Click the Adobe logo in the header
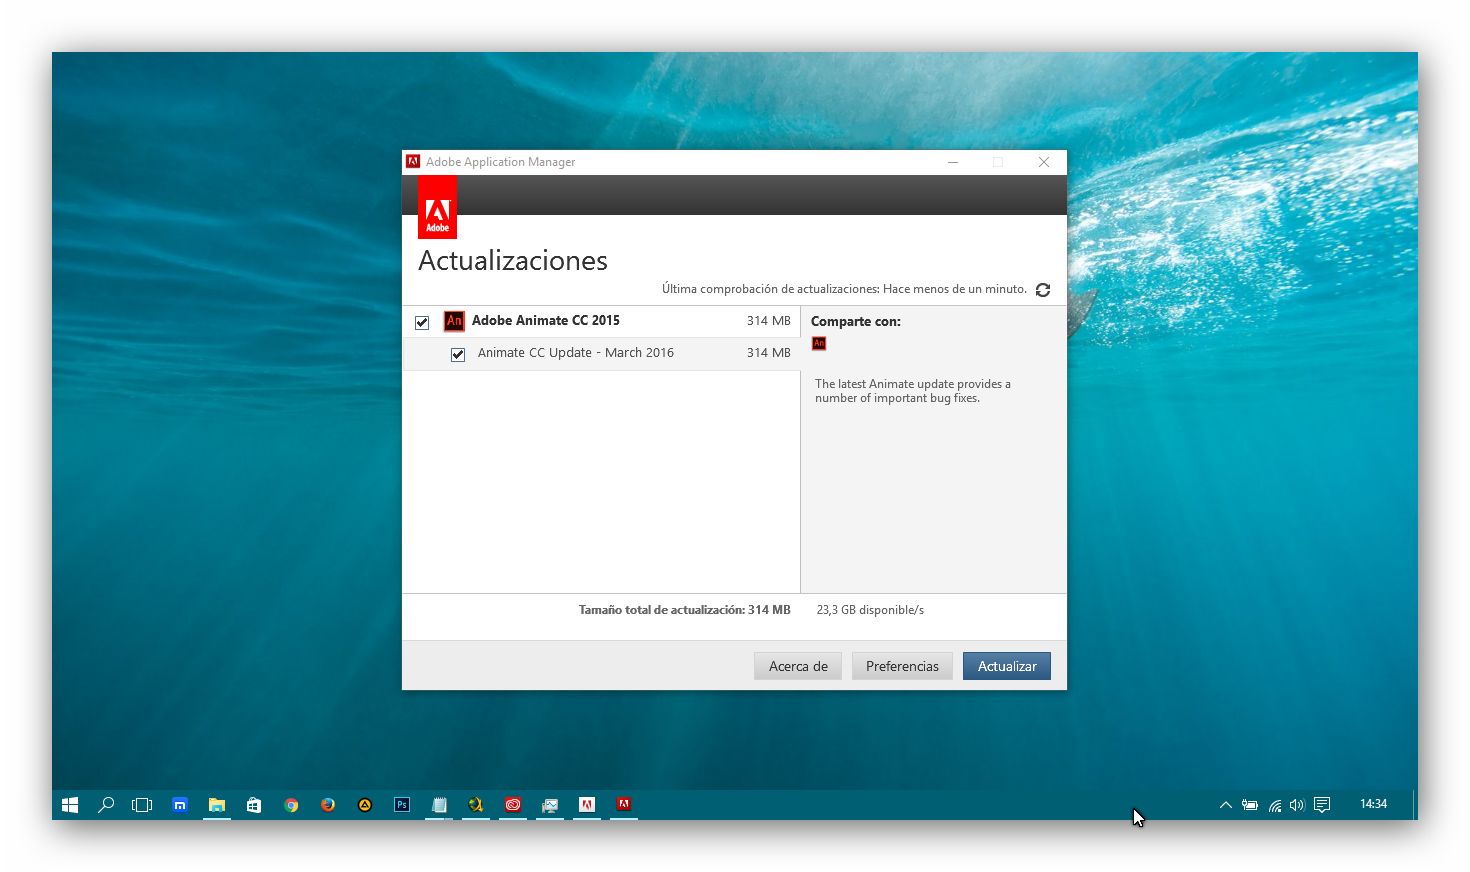1470x872 pixels. coord(437,208)
